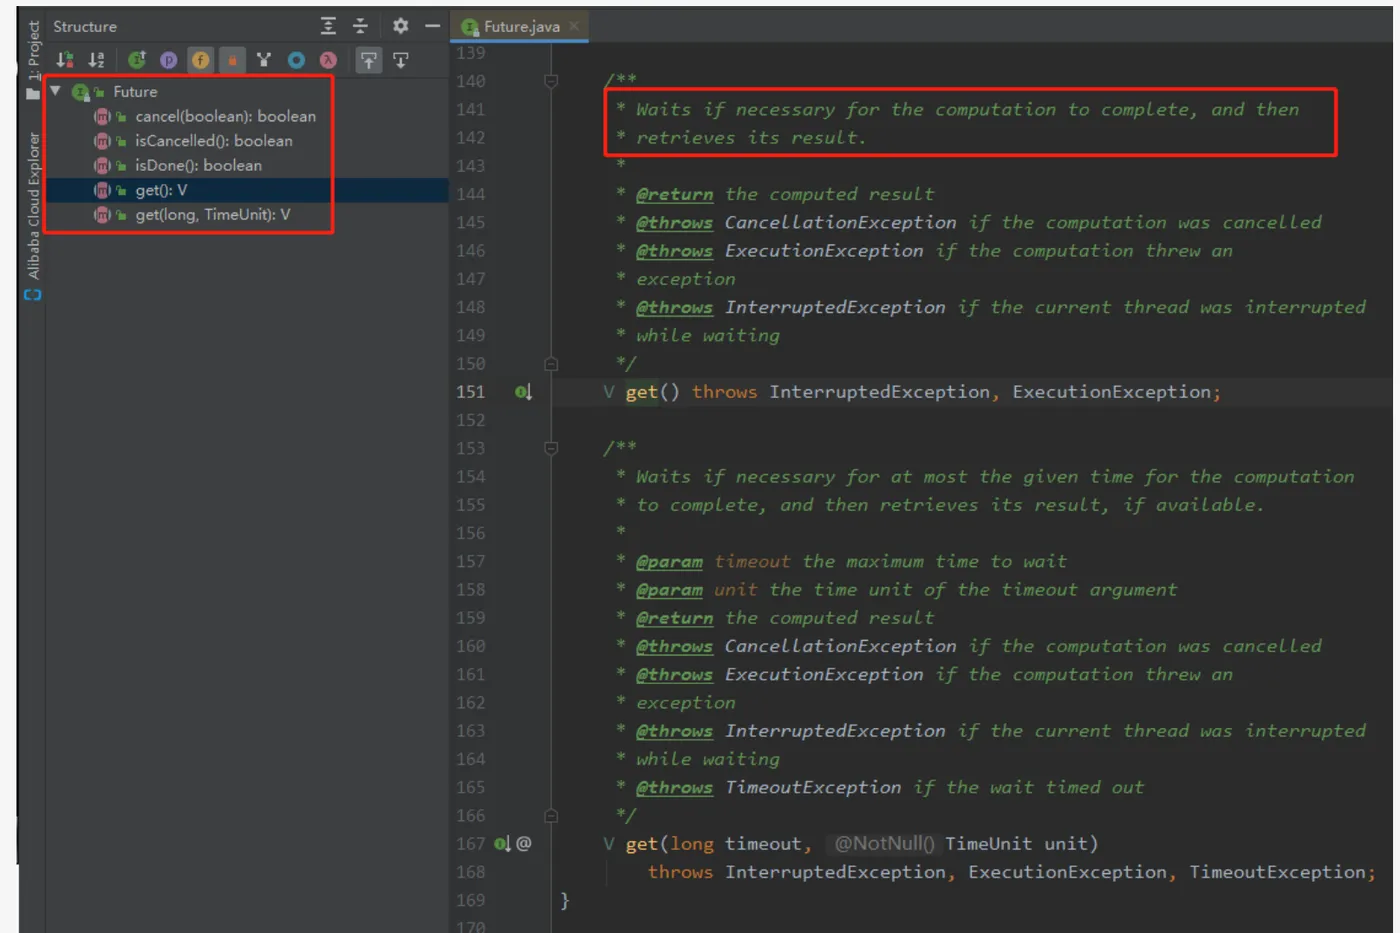Viewport: 1400px width, 933px height.
Task: Click method icon beside cancel(boolean)
Action: pos(102,116)
